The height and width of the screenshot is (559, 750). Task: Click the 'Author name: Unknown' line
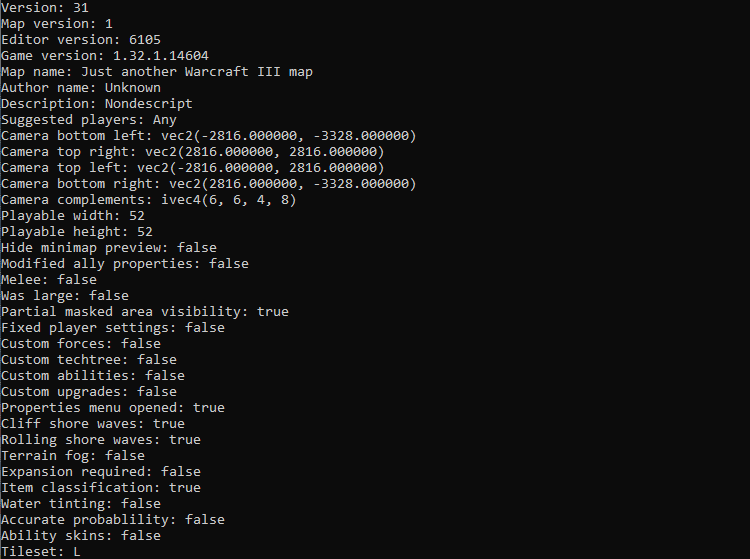click(81, 88)
